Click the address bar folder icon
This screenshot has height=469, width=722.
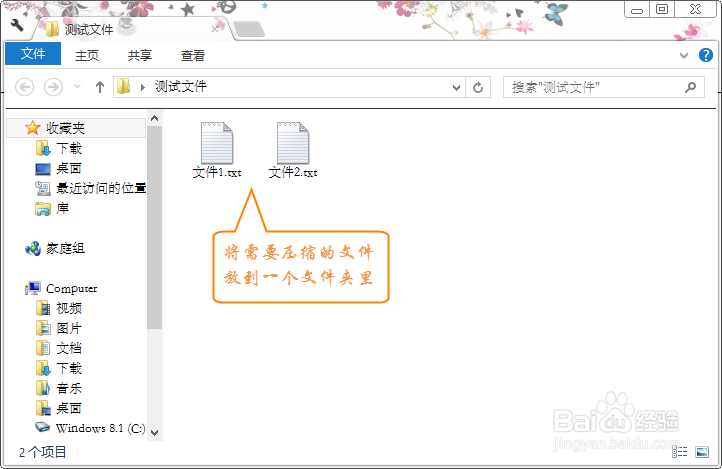[x=123, y=87]
